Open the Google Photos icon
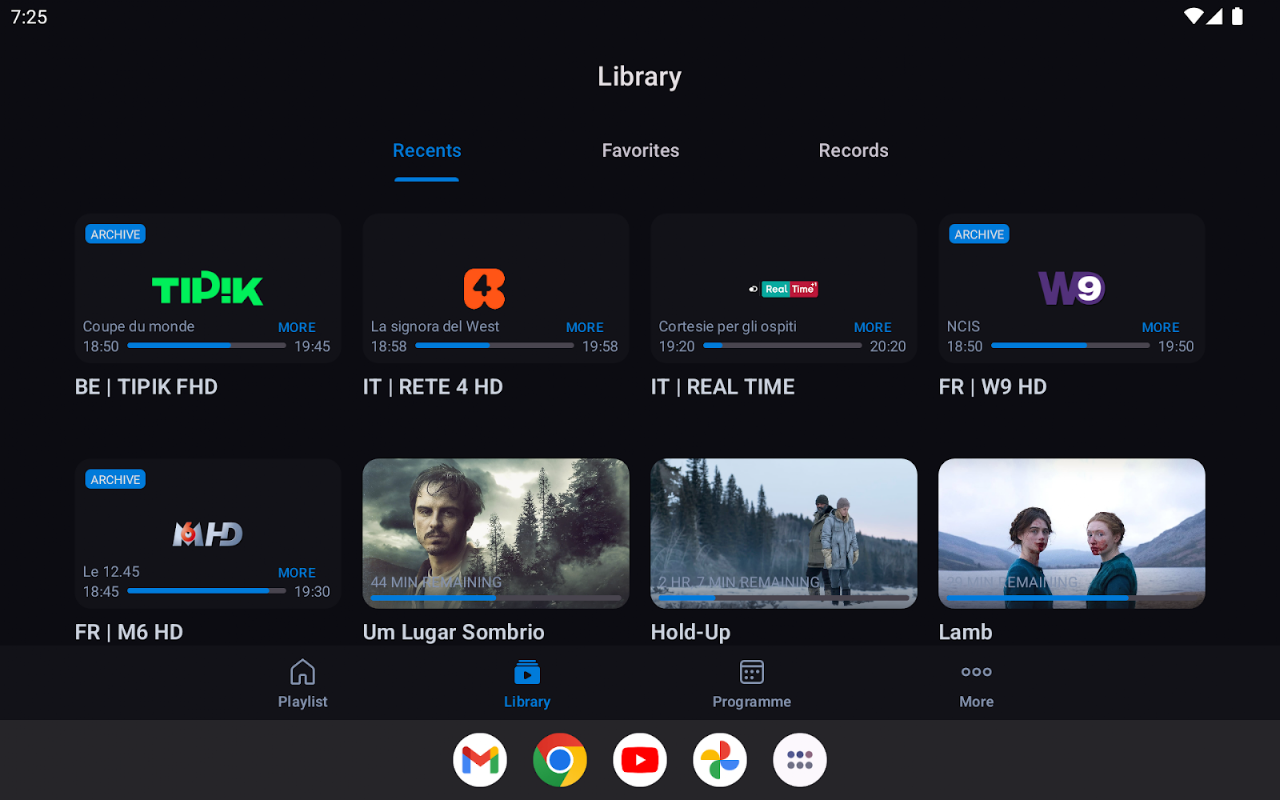Image resolution: width=1280 pixels, height=800 pixels. (720, 760)
